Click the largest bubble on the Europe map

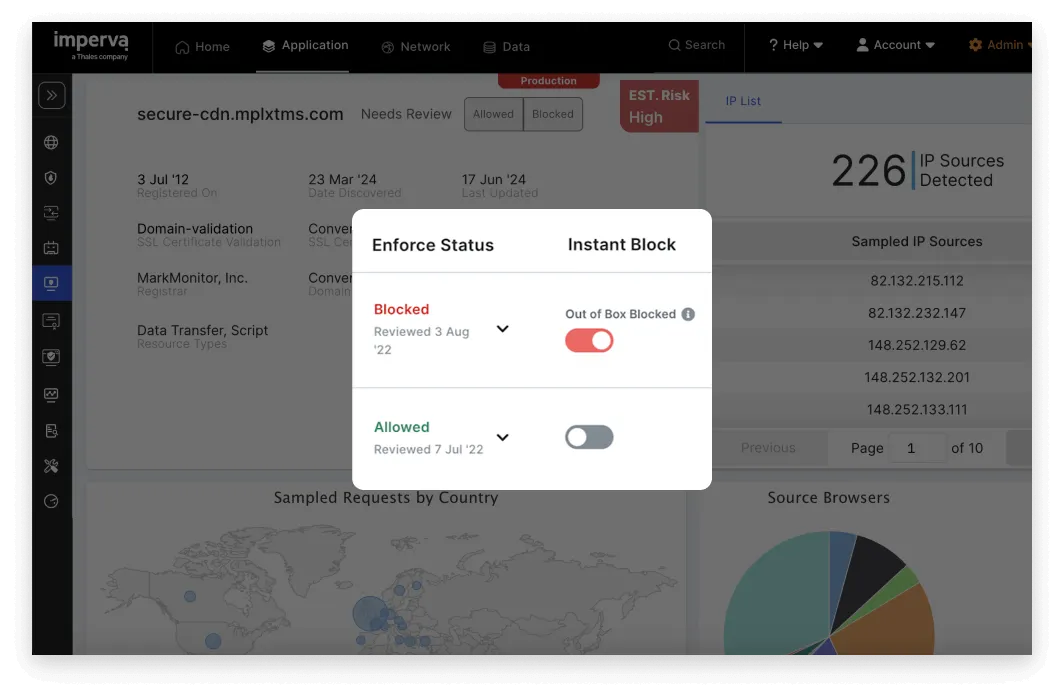coord(370,614)
